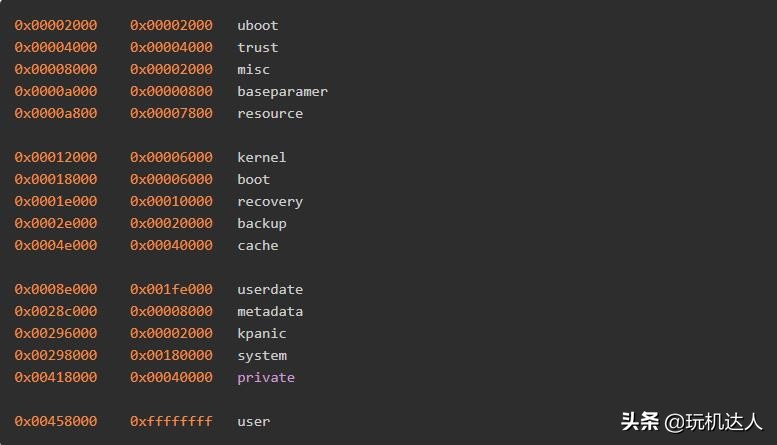Select the 0x0000a800 offset address
The width and height of the screenshot is (777, 445).
pos(56,113)
